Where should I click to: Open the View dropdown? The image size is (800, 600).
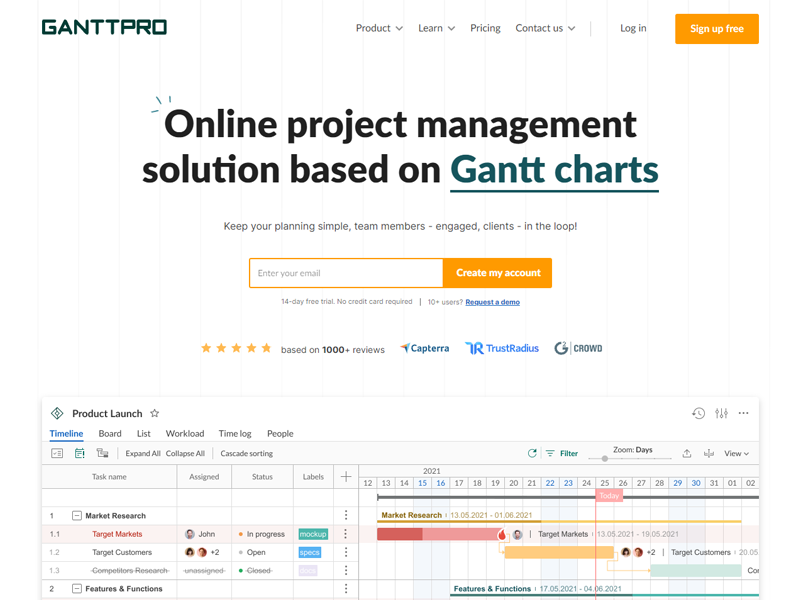[x=737, y=454]
